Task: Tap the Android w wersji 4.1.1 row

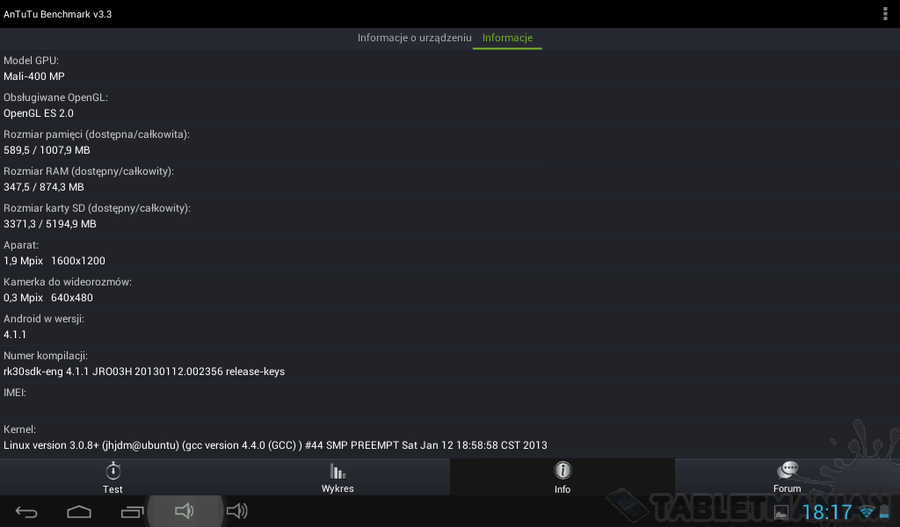Action: (x=450, y=327)
